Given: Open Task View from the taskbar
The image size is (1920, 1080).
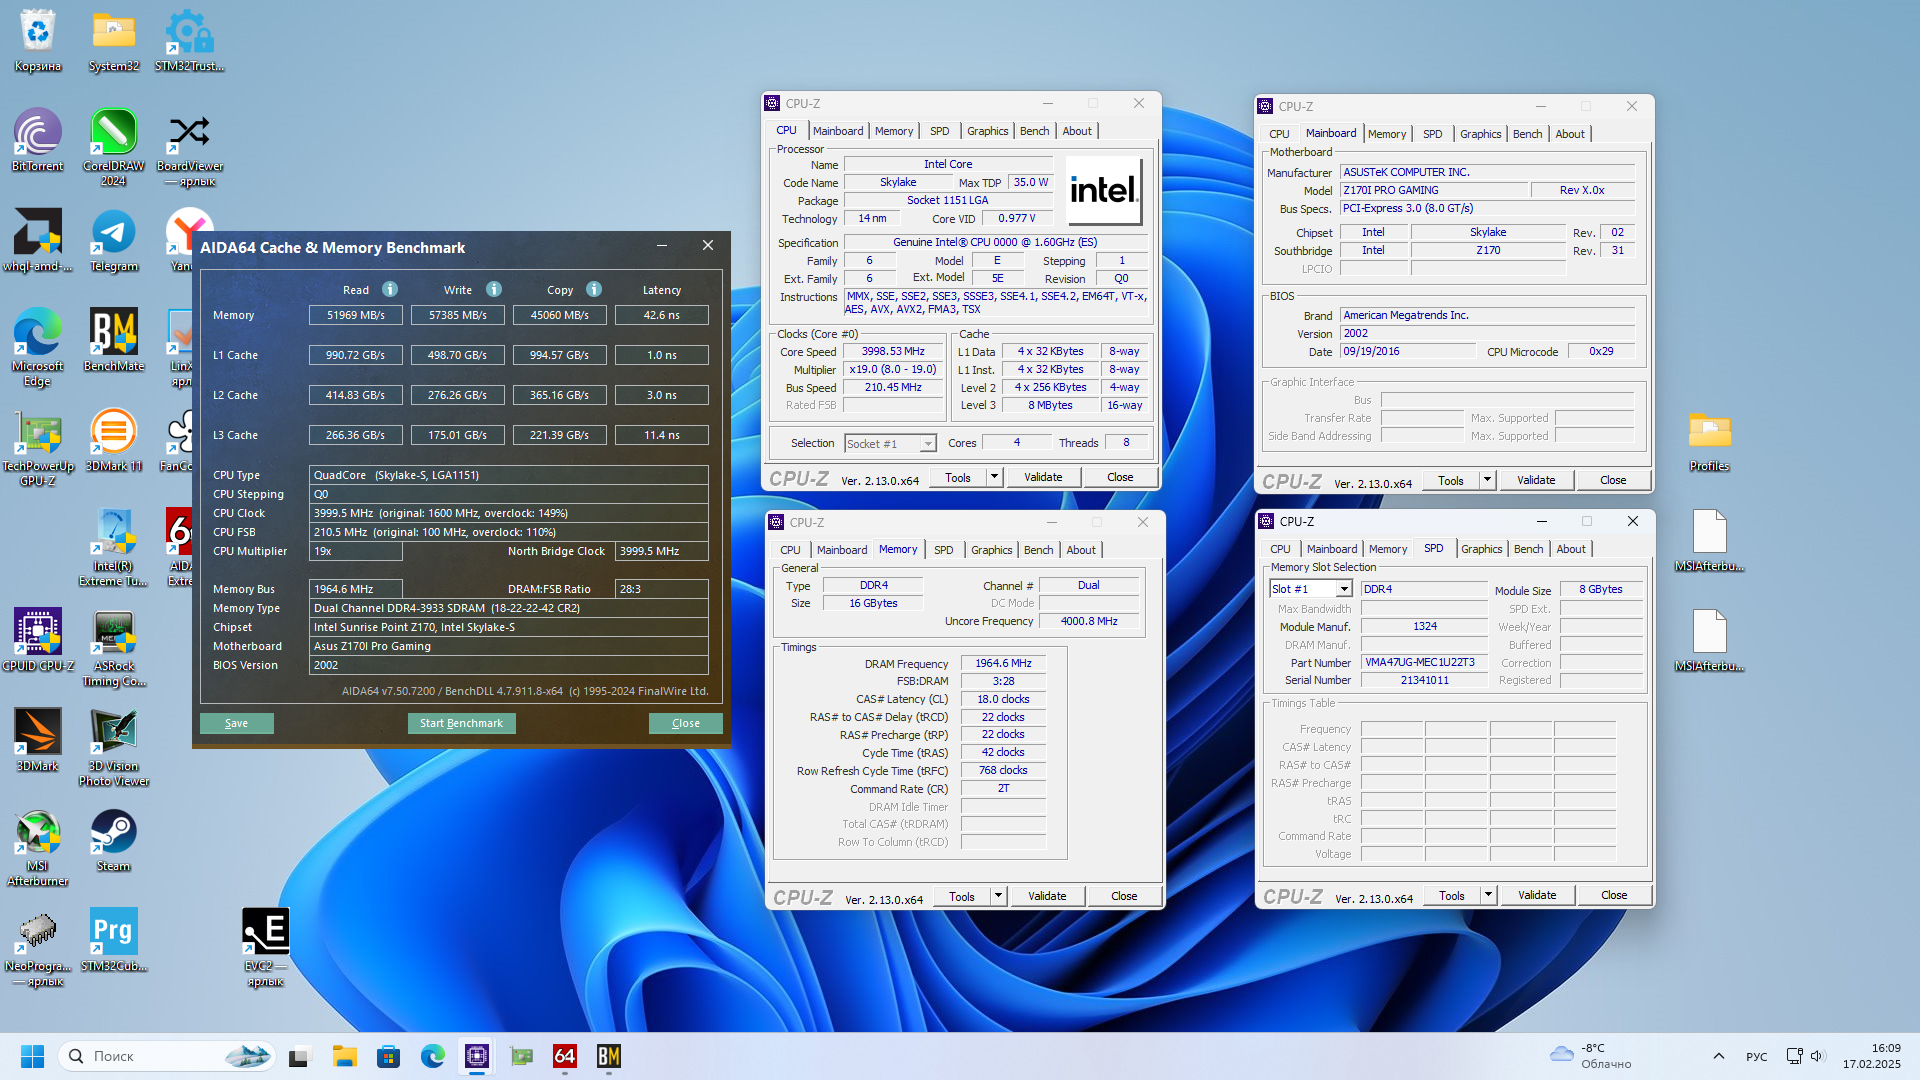Looking at the screenshot, I should (300, 1056).
